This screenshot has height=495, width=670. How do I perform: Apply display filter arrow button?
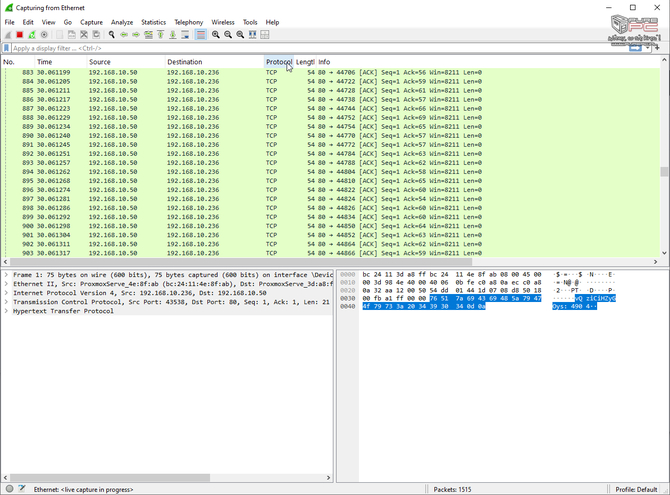point(635,48)
